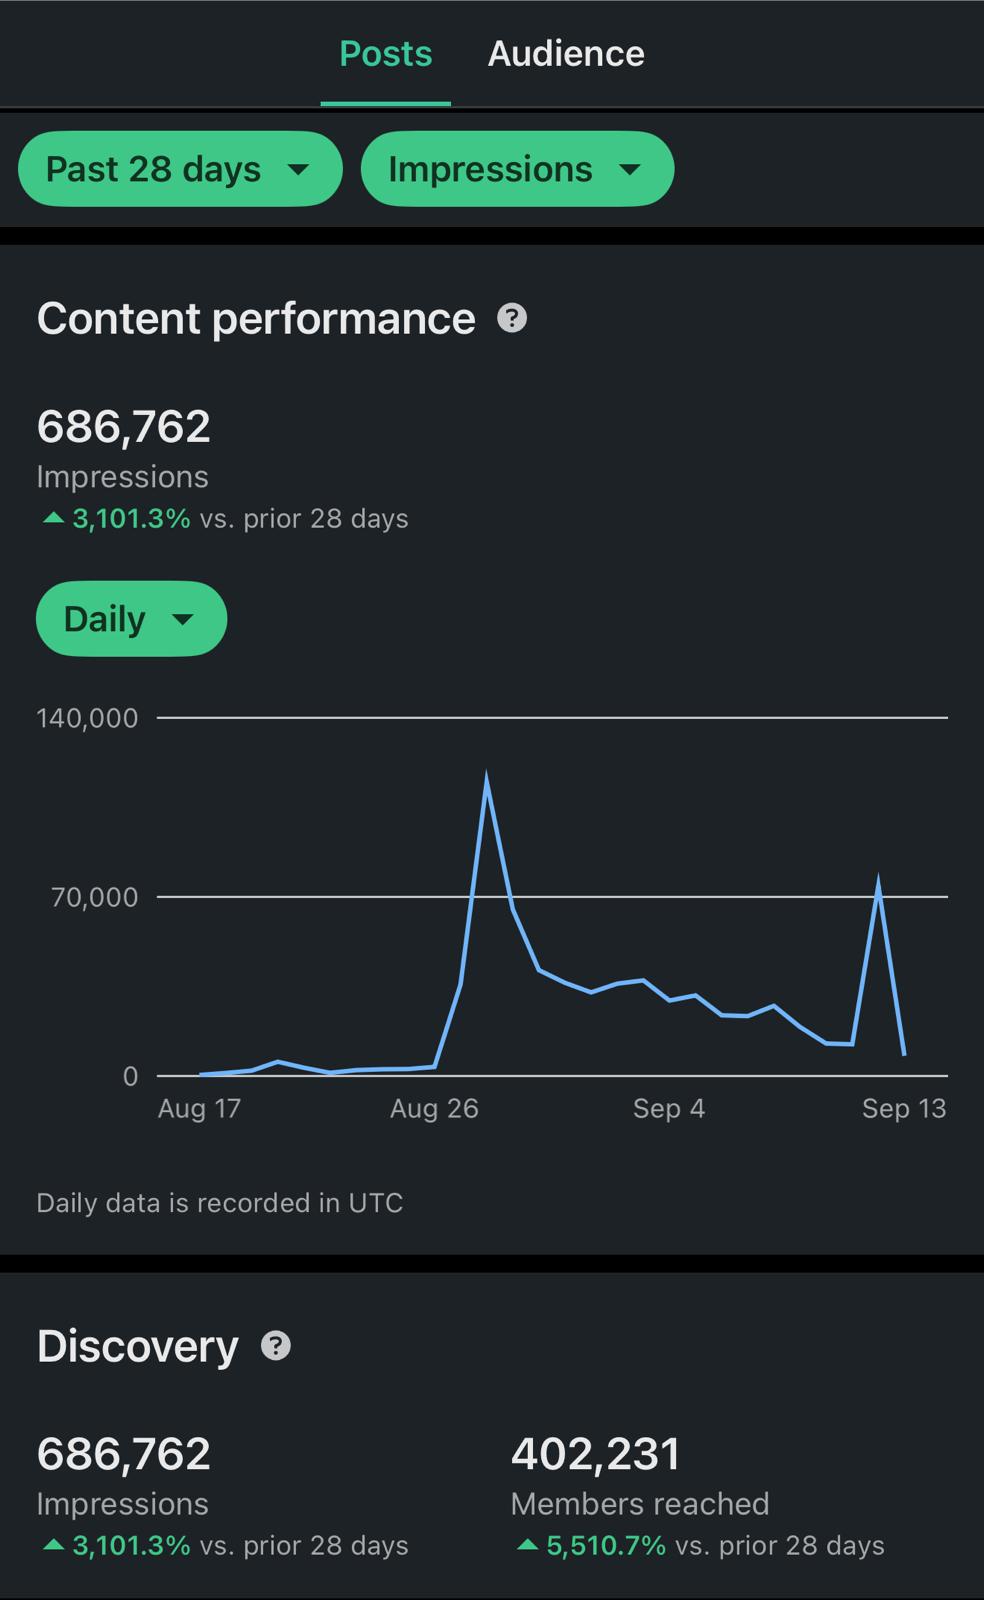Click the 140,000 y-axis label
The height and width of the screenshot is (1600, 984).
[87, 718]
